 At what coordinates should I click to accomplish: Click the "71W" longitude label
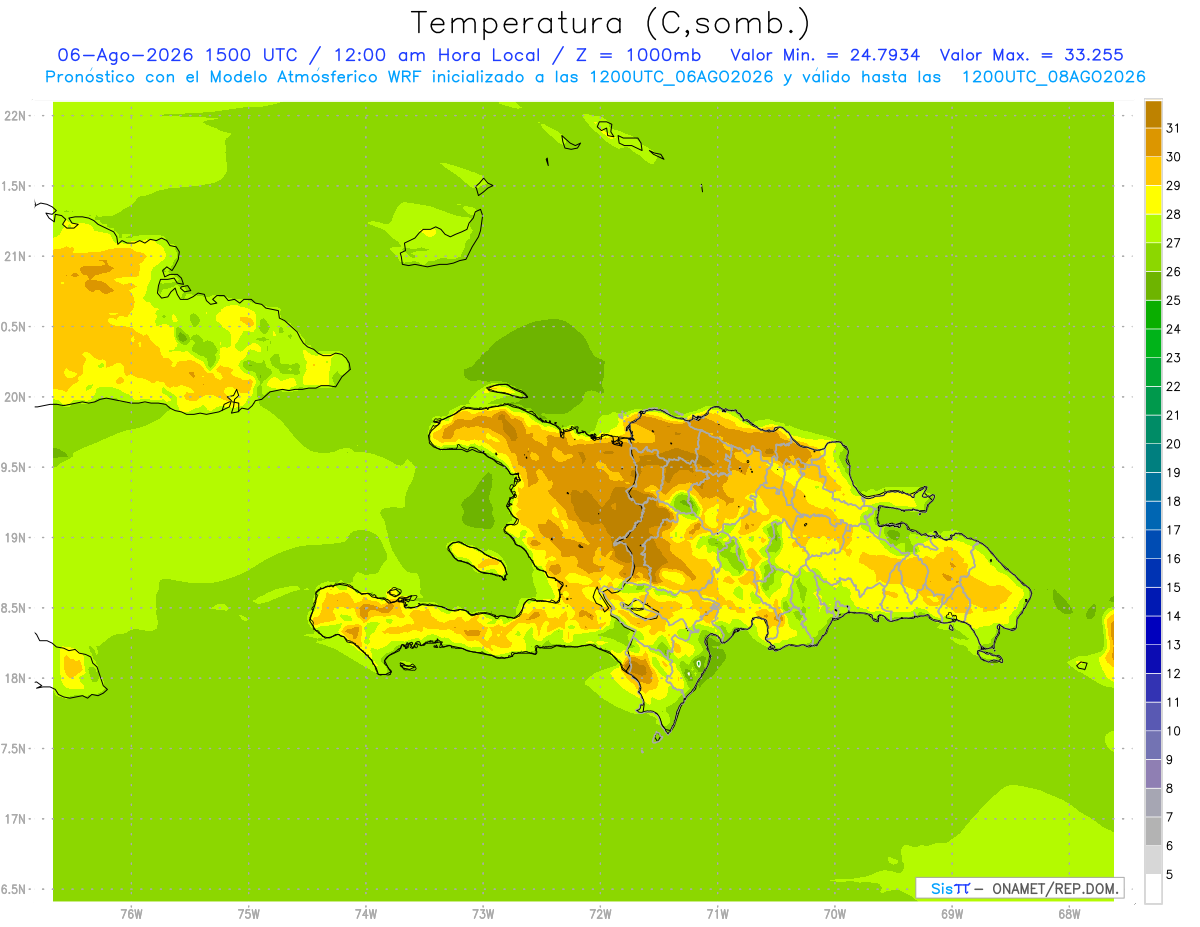[718, 914]
